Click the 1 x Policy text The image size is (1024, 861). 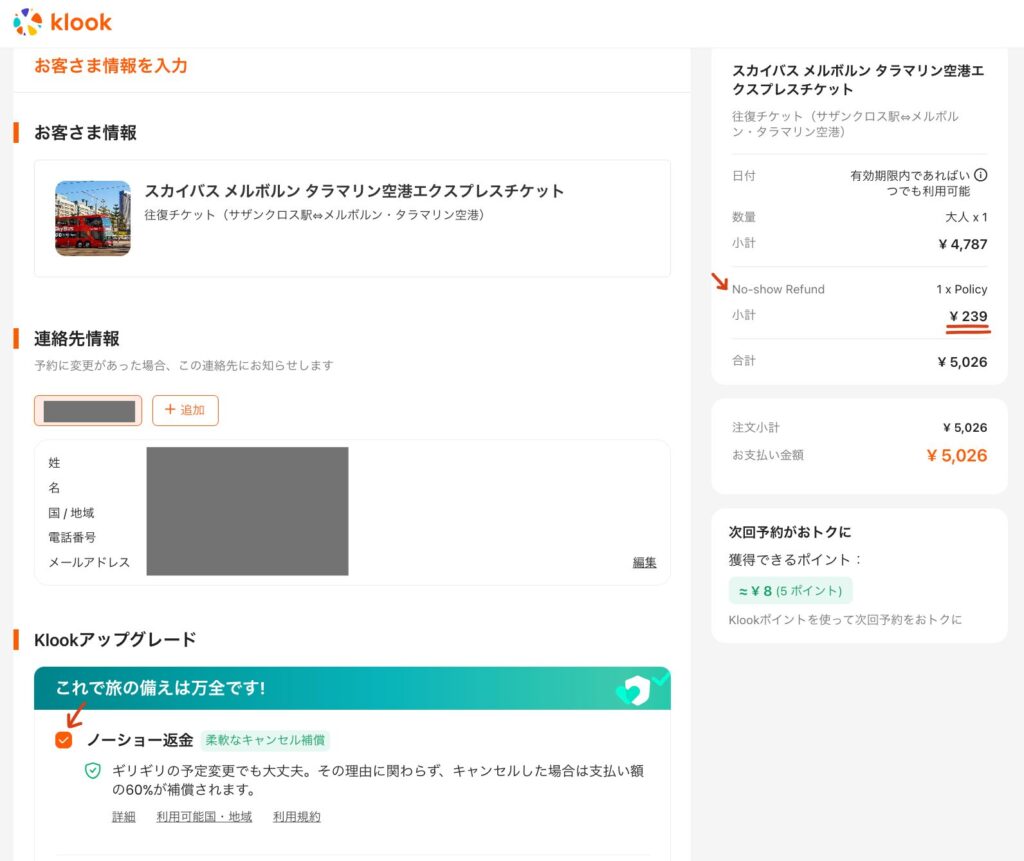tap(961, 289)
